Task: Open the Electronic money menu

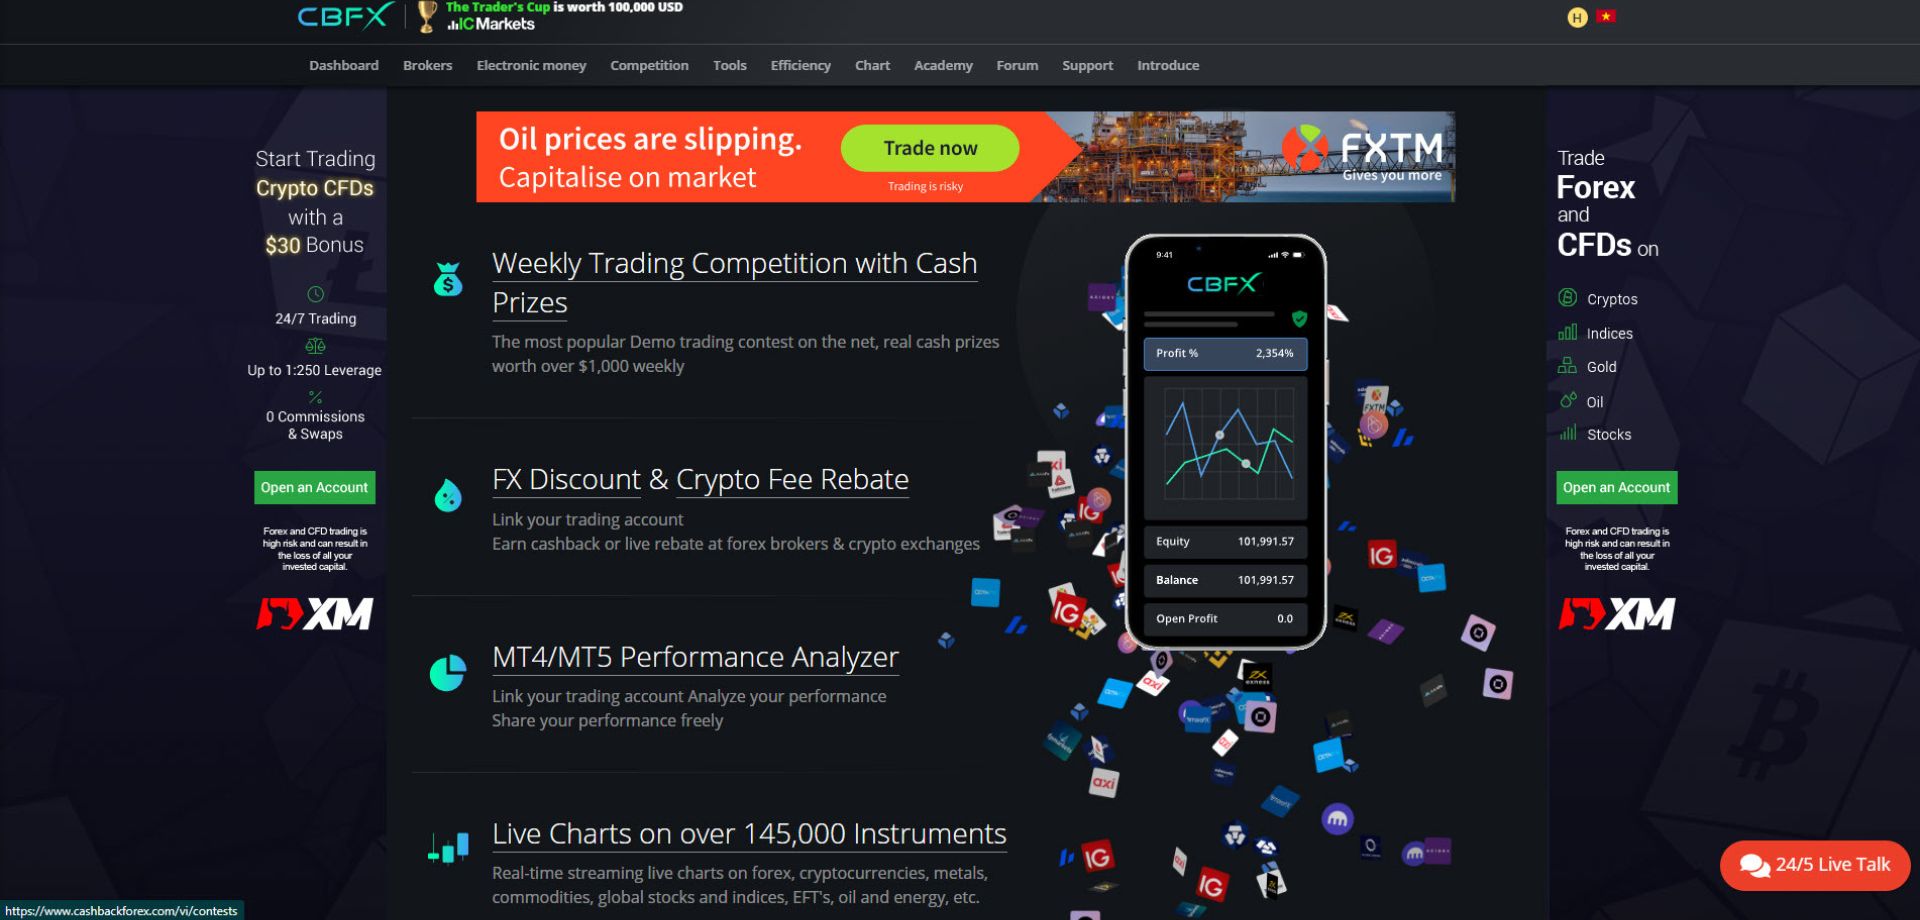Action: click(x=531, y=65)
